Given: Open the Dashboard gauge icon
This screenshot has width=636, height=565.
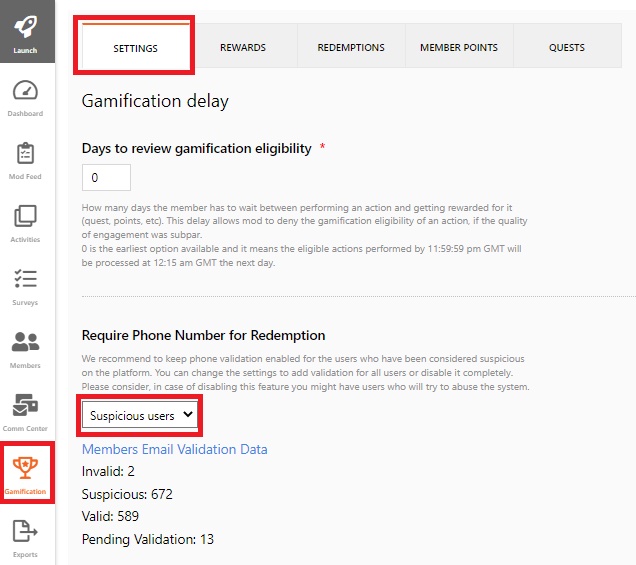Looking at the screenshot, I should (25, 90).
